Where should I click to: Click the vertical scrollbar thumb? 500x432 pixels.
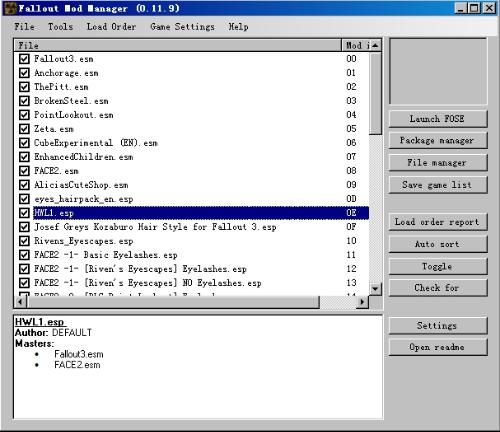click(375, 93)
